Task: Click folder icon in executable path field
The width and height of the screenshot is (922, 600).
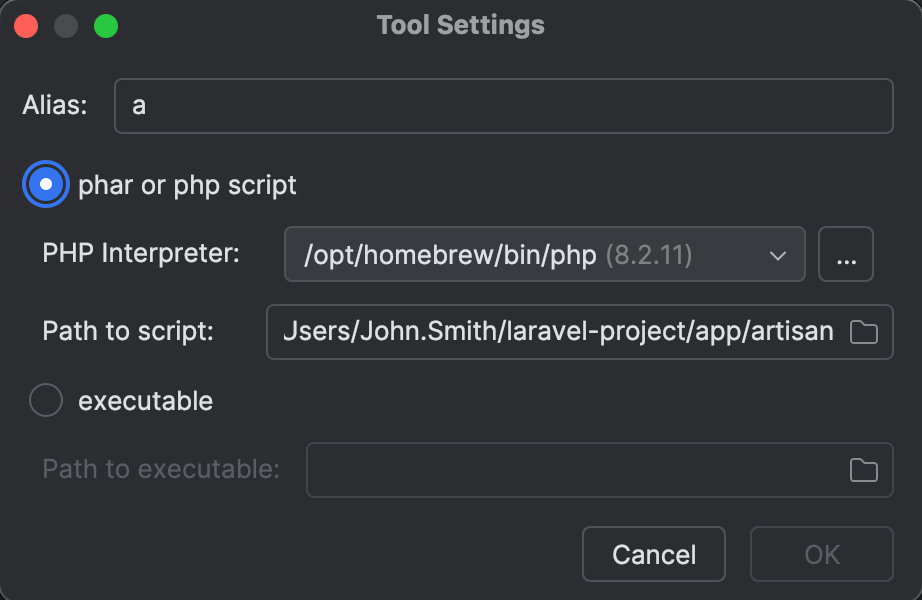Action: 863,470
